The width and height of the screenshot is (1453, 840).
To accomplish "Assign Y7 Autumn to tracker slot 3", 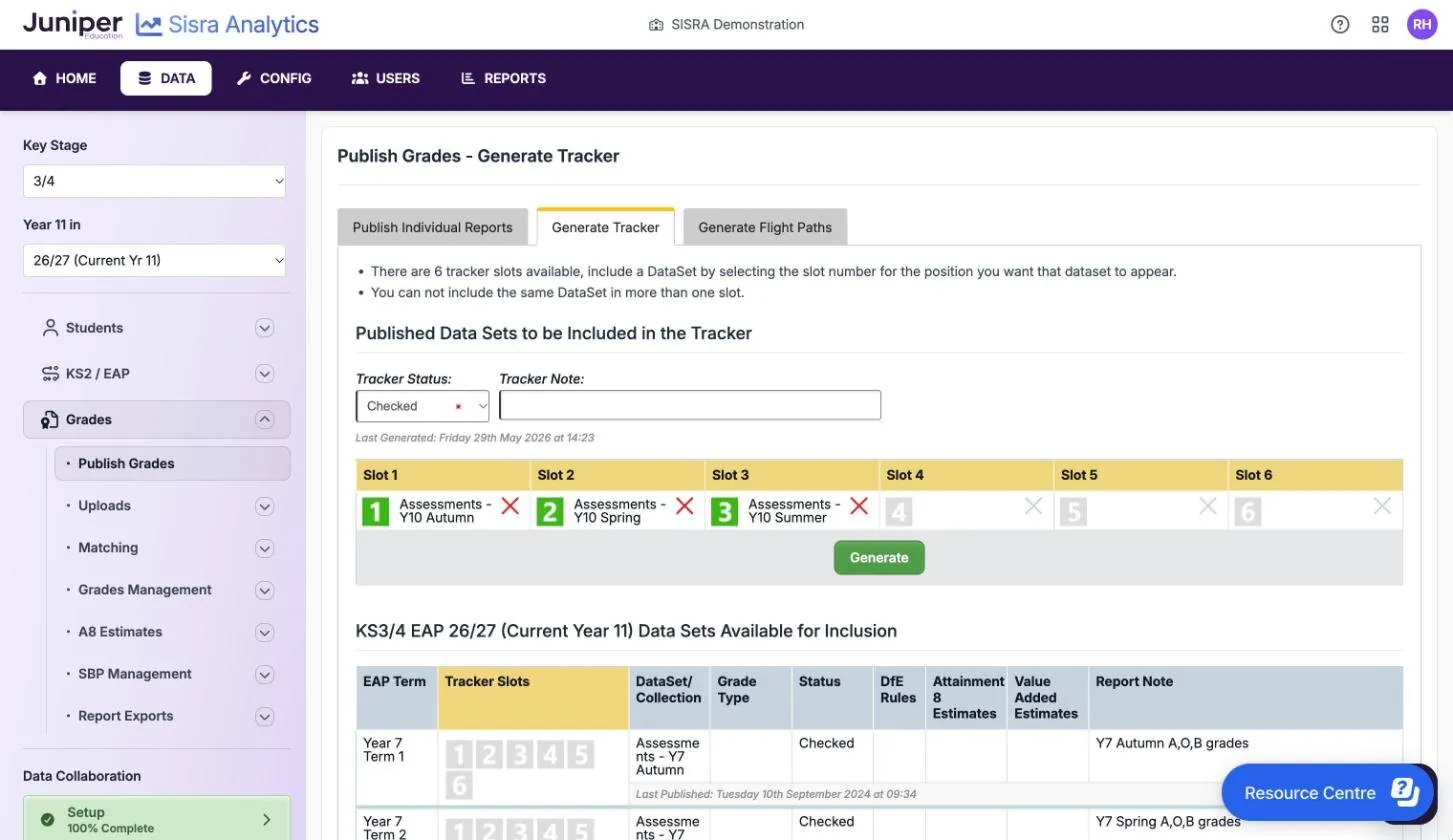I will [520, 754].
